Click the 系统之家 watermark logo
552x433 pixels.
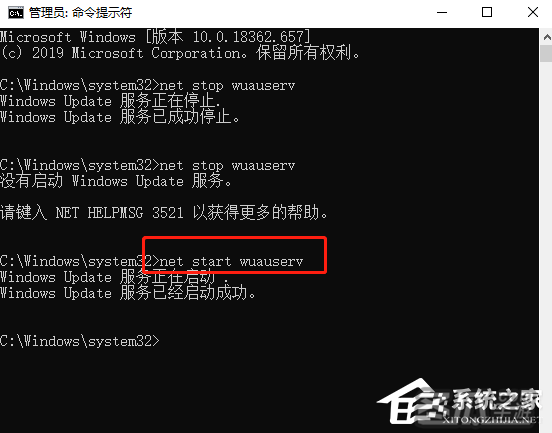point(459,402)
